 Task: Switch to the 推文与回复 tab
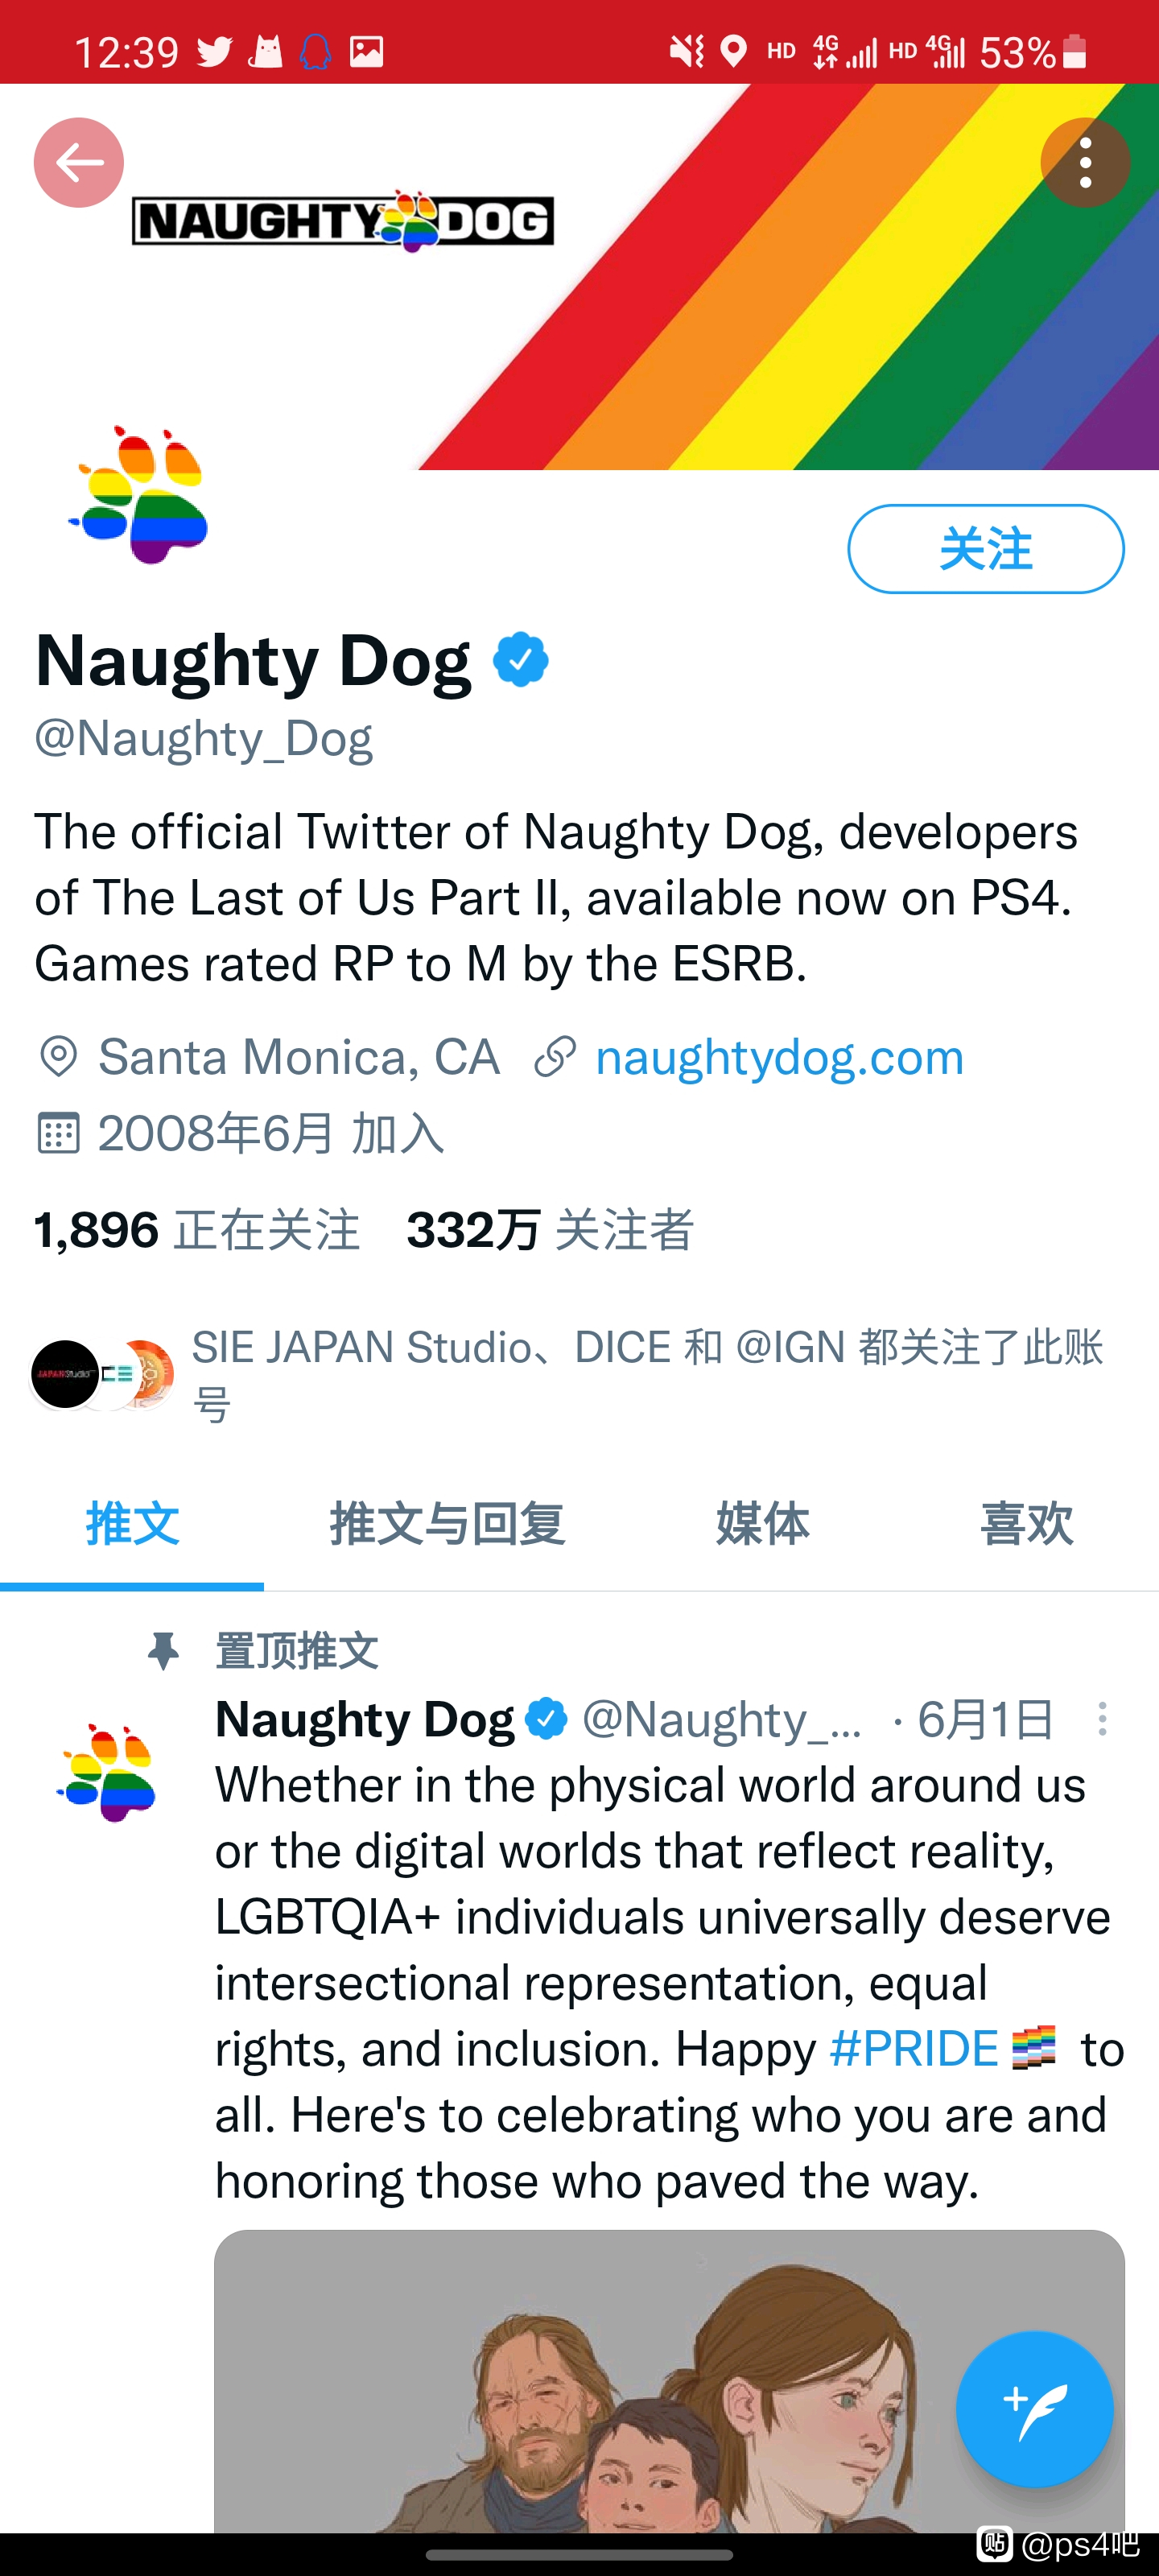448,1524
